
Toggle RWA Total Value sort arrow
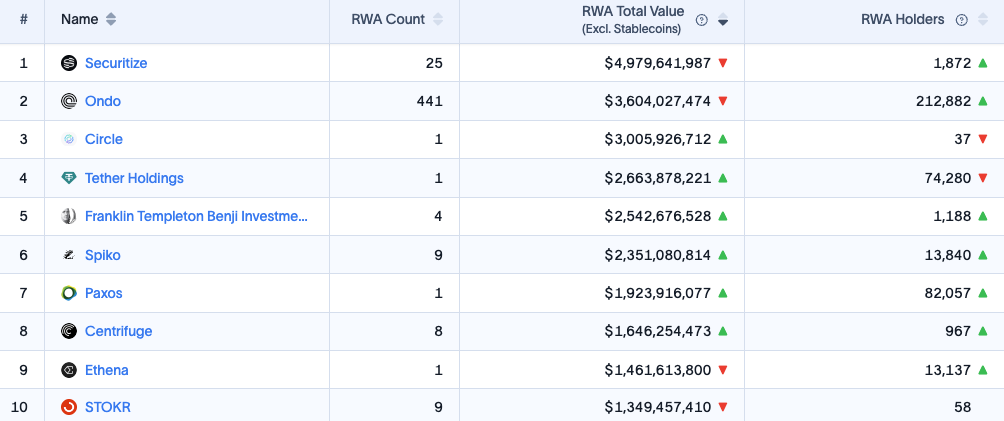coord(723,20)
